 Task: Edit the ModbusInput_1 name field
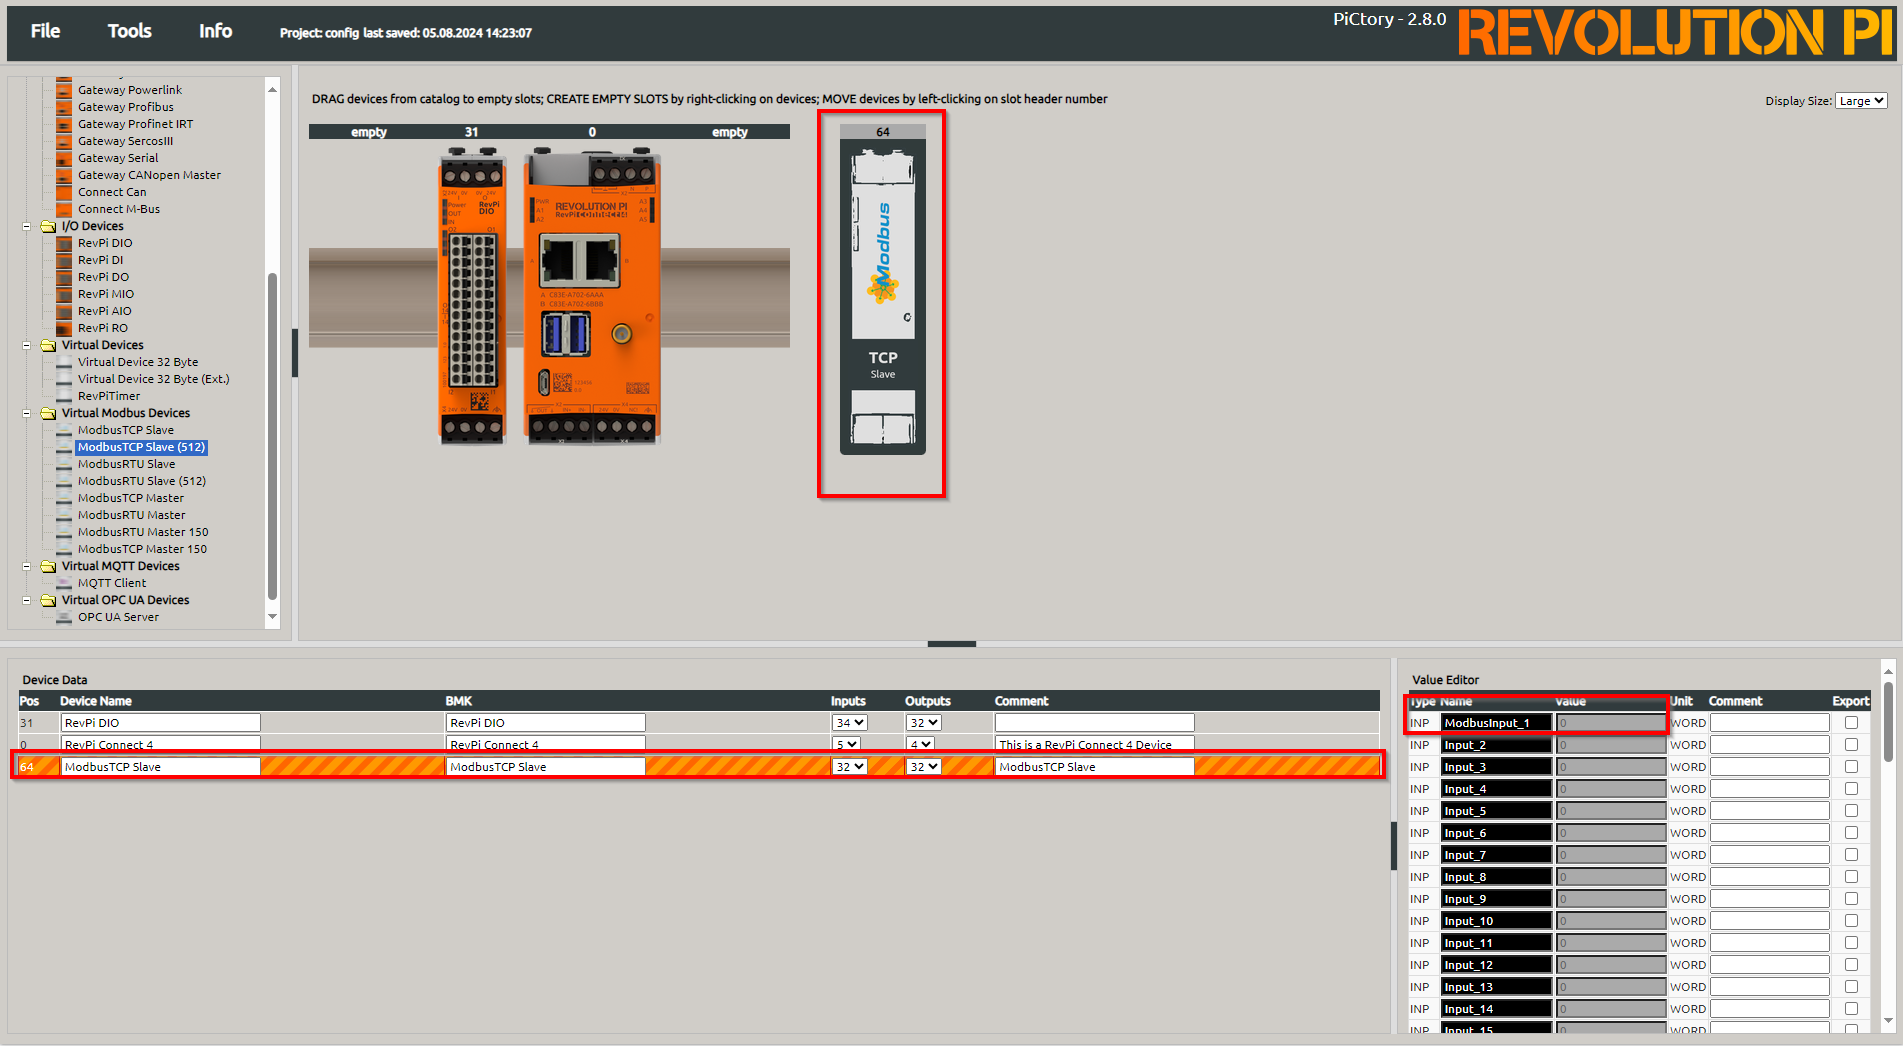(x=1496, y=723)
